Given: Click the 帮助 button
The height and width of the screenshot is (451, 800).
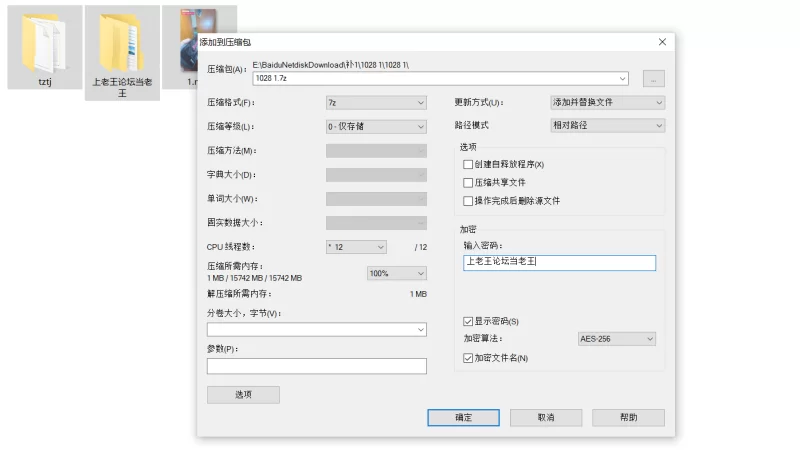Looking at the screenshot, I should [628, 417].
